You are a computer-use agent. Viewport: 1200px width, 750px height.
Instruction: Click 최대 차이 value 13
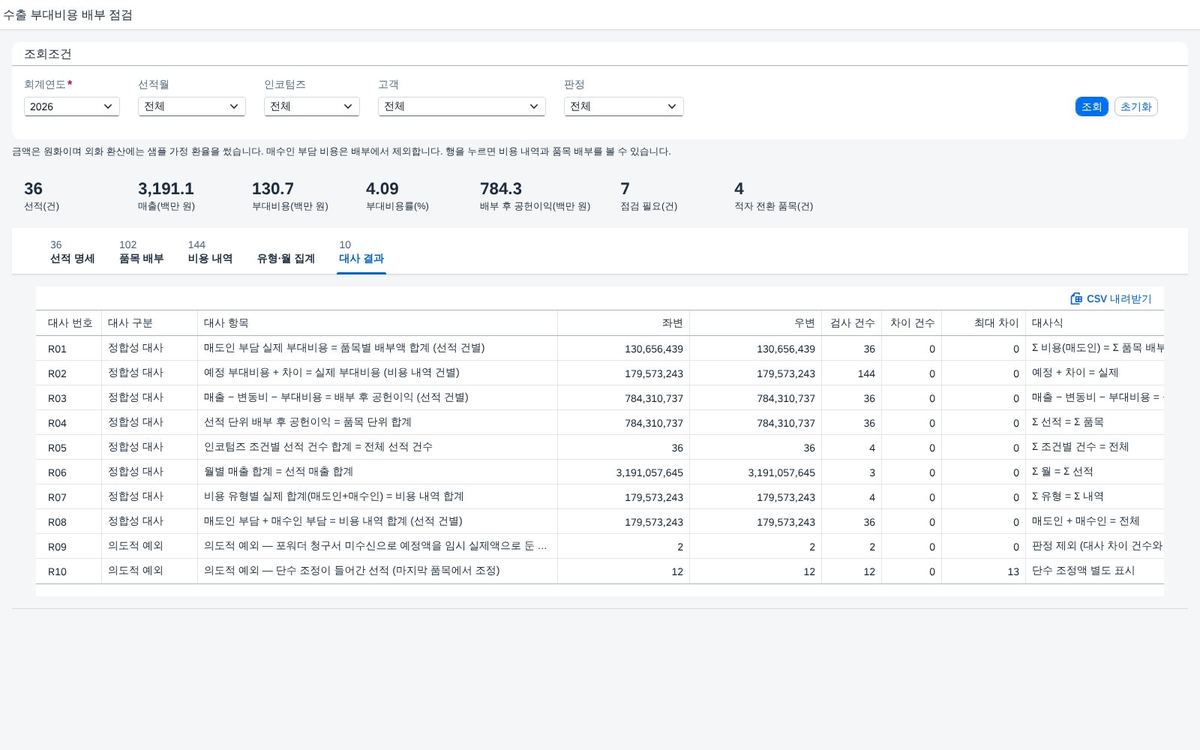tap(1014, 571)
